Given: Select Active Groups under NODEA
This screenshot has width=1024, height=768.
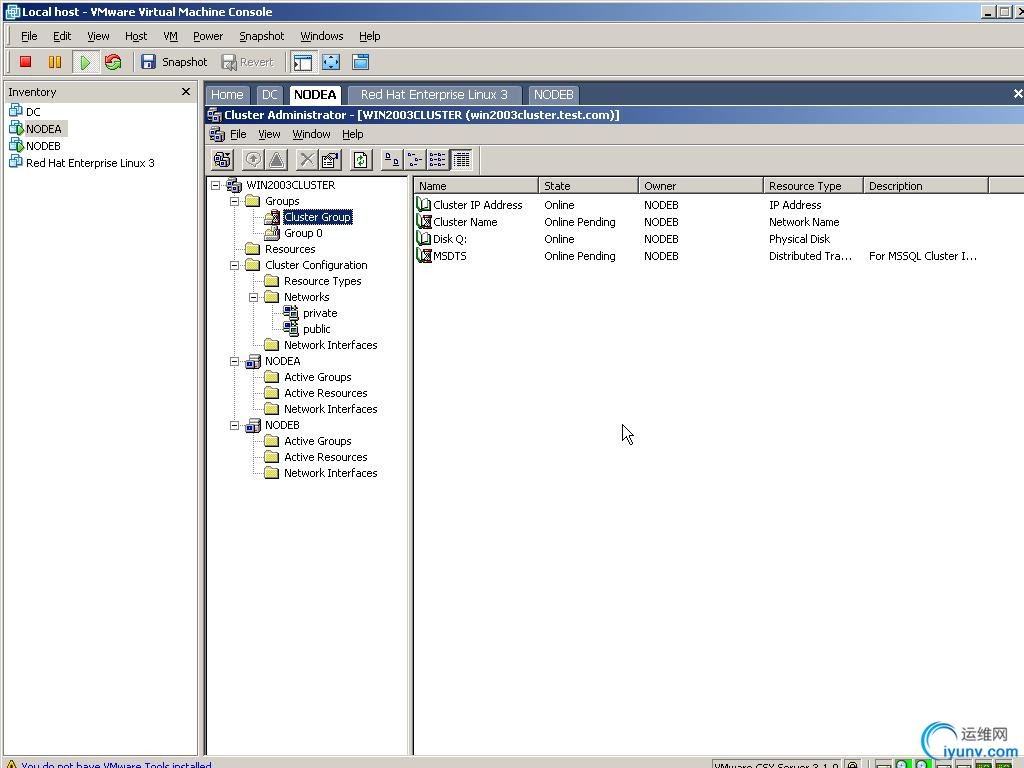Looking at the screenshot, I should point(317,377).
